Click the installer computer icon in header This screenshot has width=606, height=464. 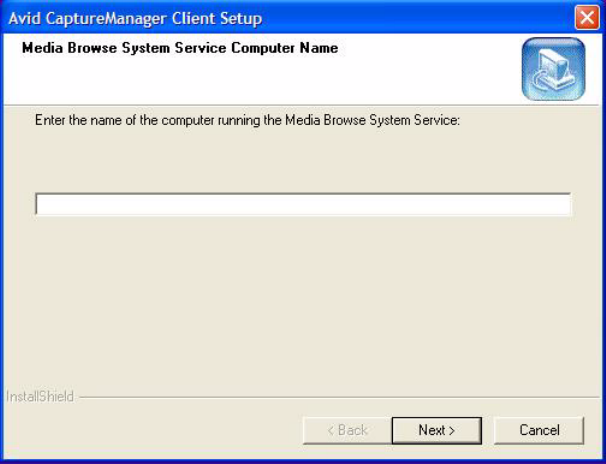pos(552,69)
